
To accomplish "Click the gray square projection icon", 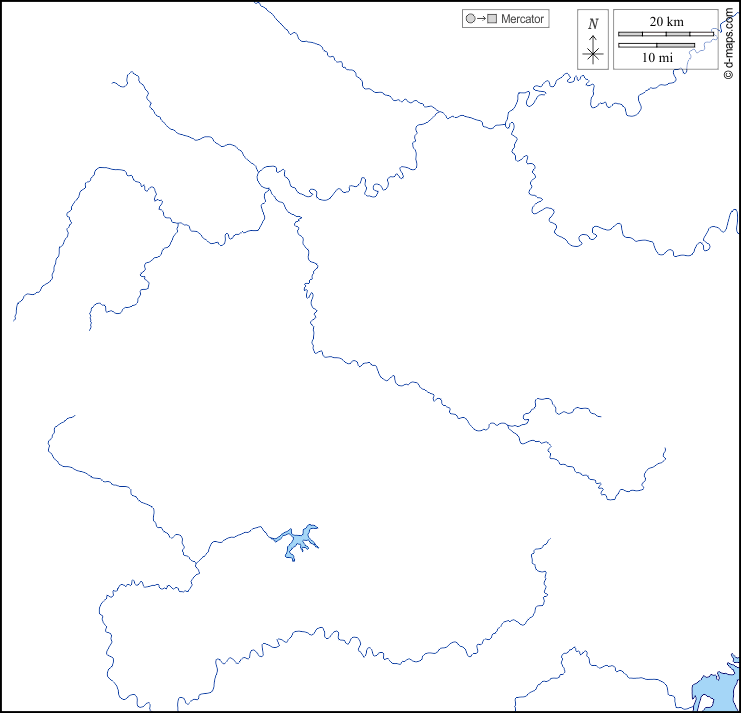I will [x=491, y=19].
